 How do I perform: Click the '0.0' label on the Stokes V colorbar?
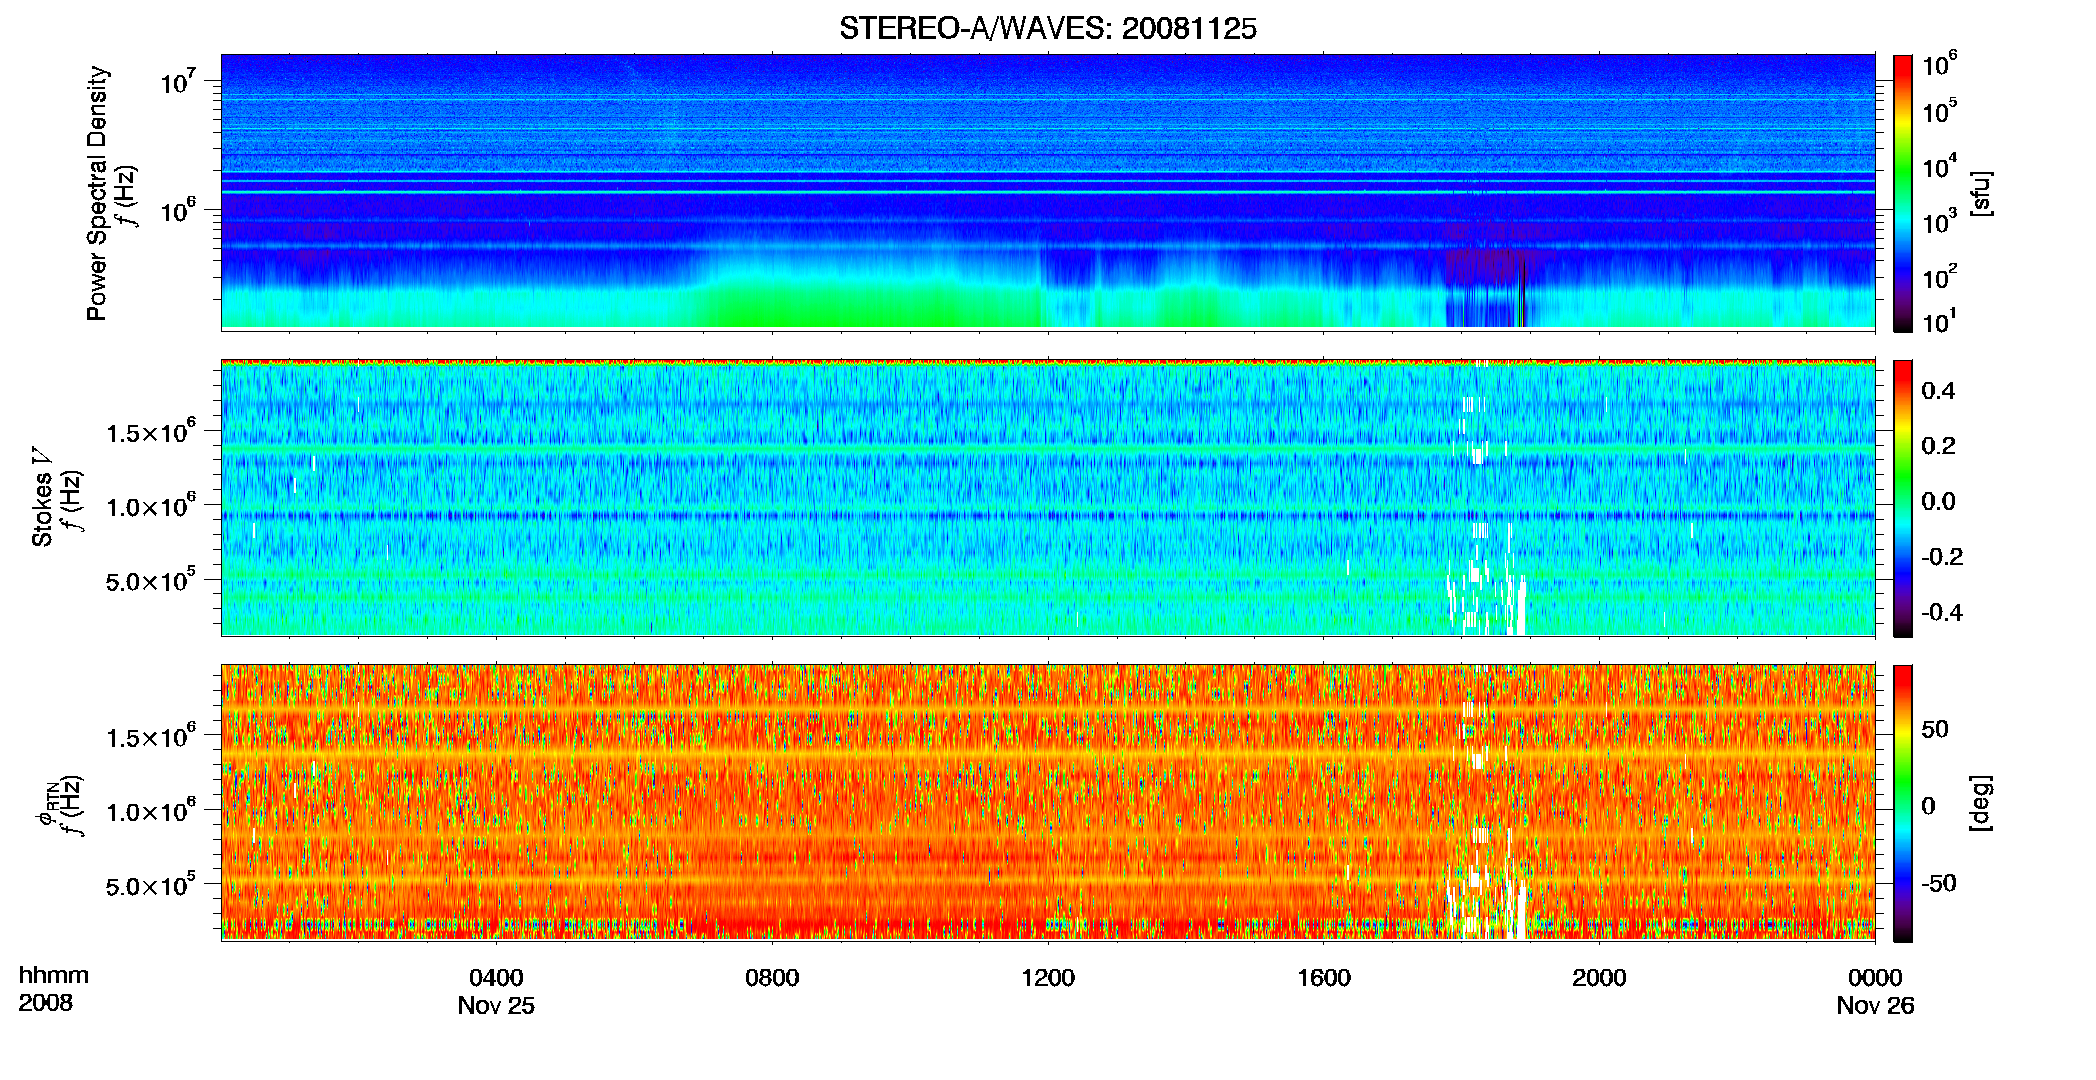pyautogui.click(x=1938, y=502)
